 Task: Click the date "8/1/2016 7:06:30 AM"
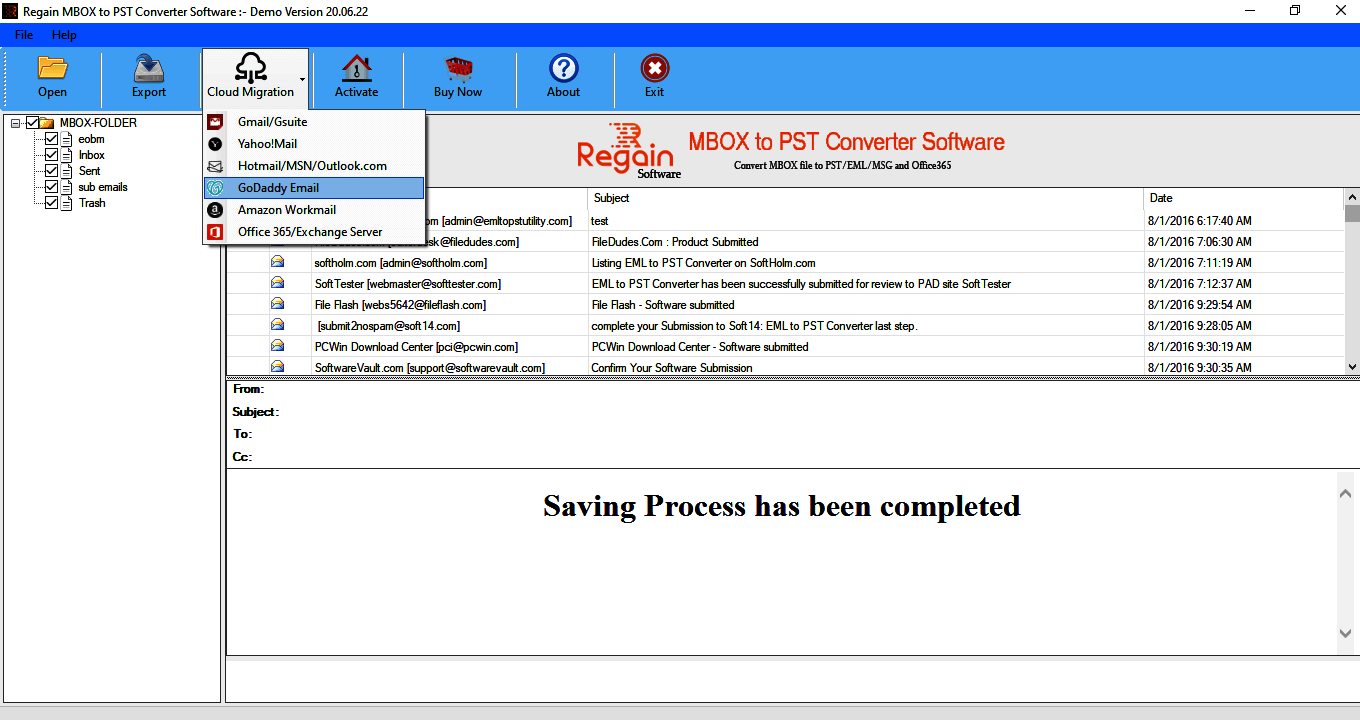click(x=1200, y=242)
